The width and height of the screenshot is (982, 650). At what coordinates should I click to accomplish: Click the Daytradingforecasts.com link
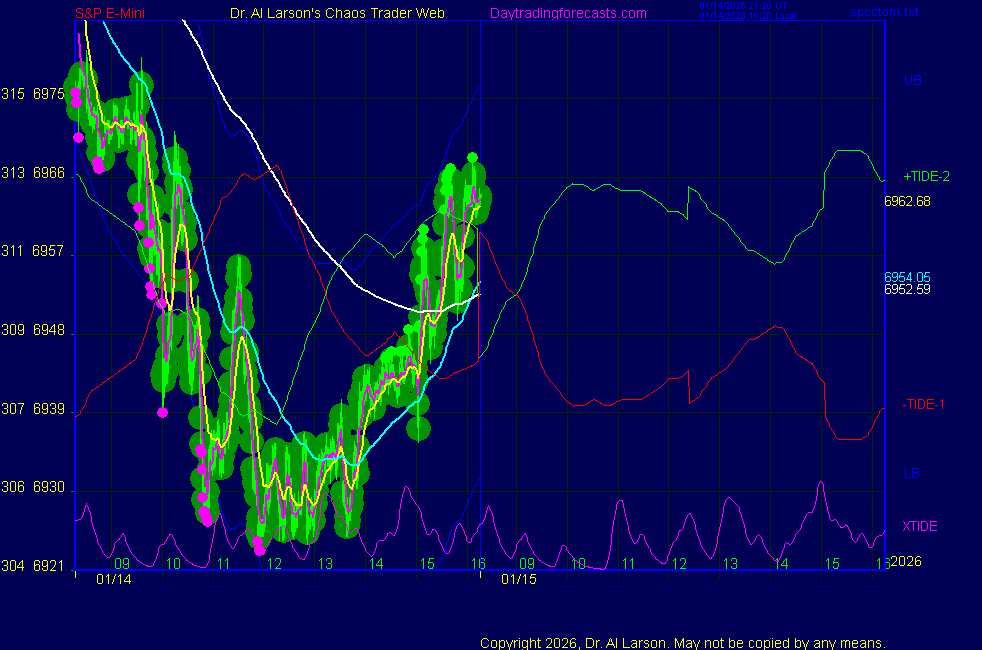tap(567, 13)
